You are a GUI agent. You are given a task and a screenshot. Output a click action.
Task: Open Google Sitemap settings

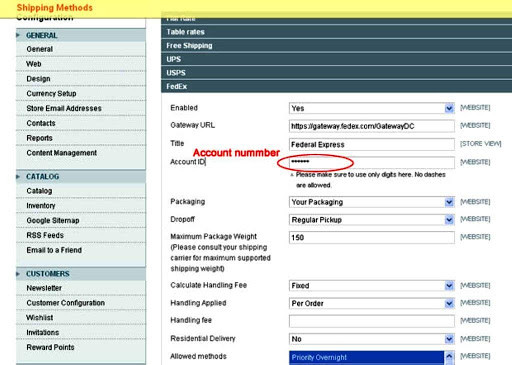click(x=81, y=220)
